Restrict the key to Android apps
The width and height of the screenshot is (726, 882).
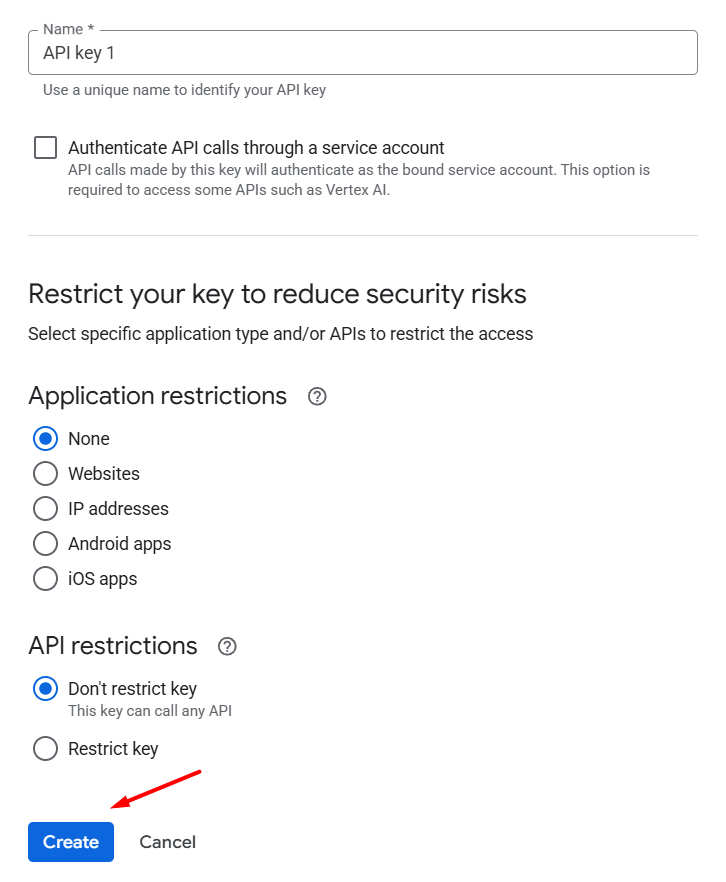click(45, 543)
